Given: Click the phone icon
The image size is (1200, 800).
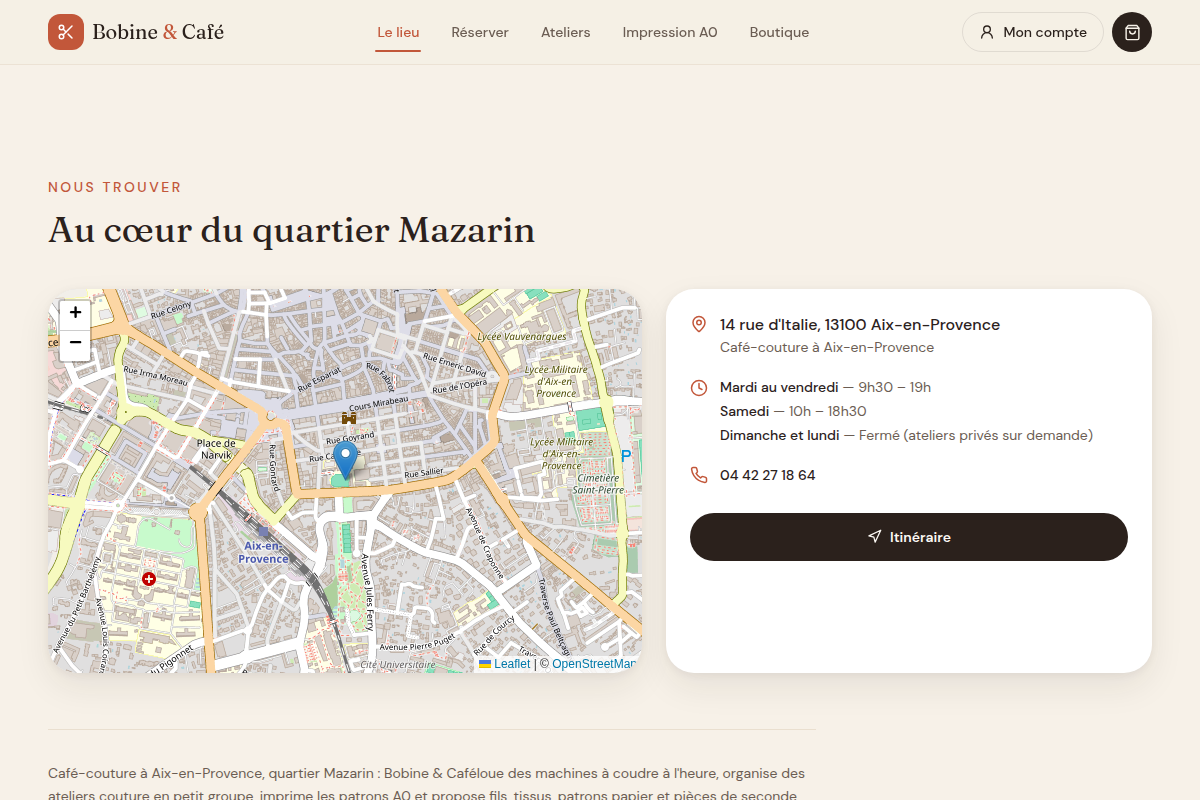Looking at the screenshot, I should pos(699,475).
